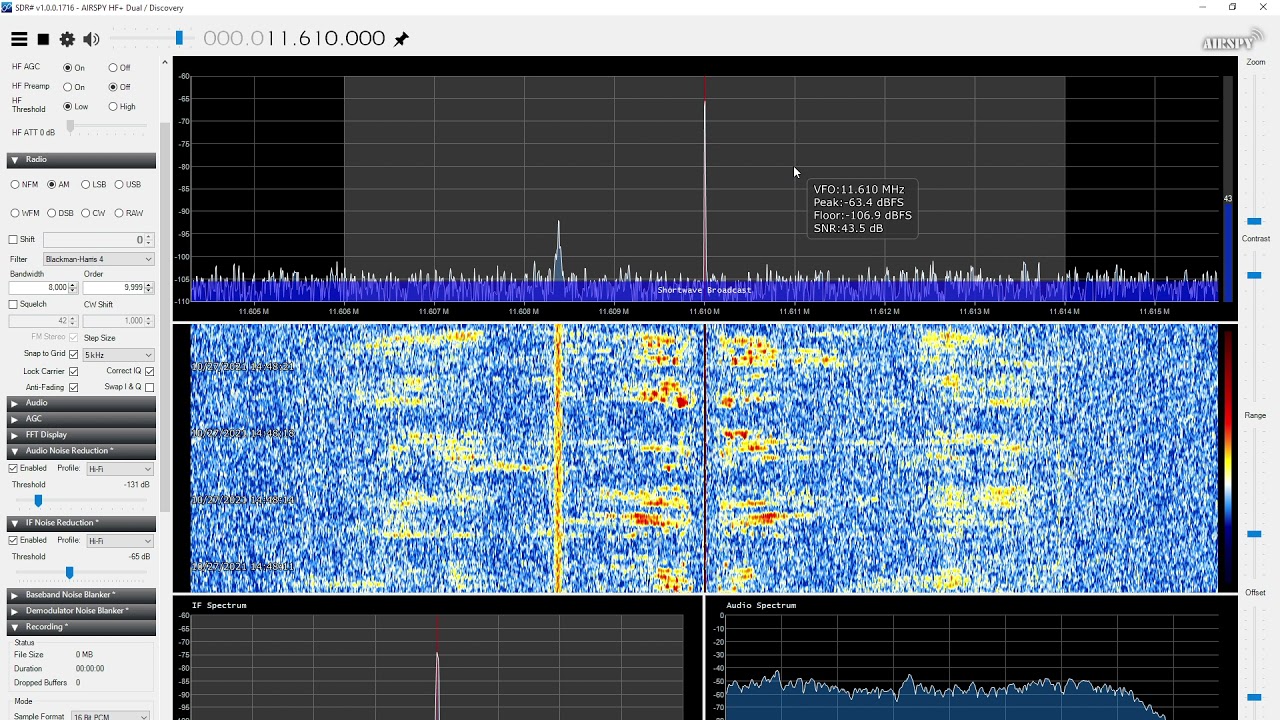
Task: Collapse the Radio panel
Action: [x=81, y=160]
